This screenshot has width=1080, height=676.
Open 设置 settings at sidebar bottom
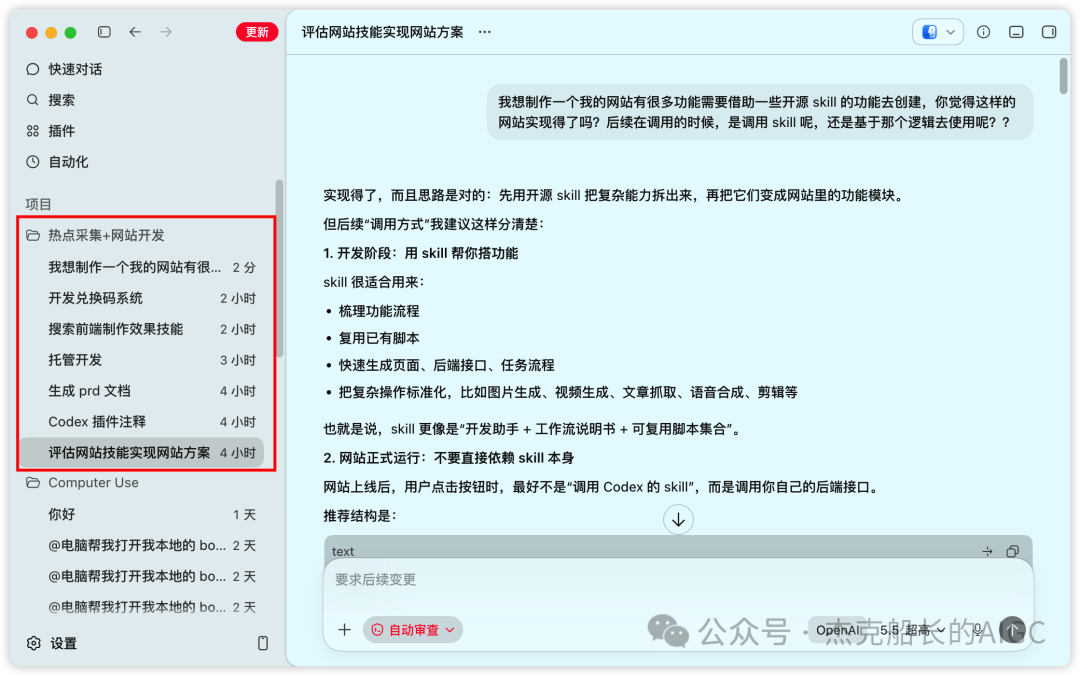(63, 644)
